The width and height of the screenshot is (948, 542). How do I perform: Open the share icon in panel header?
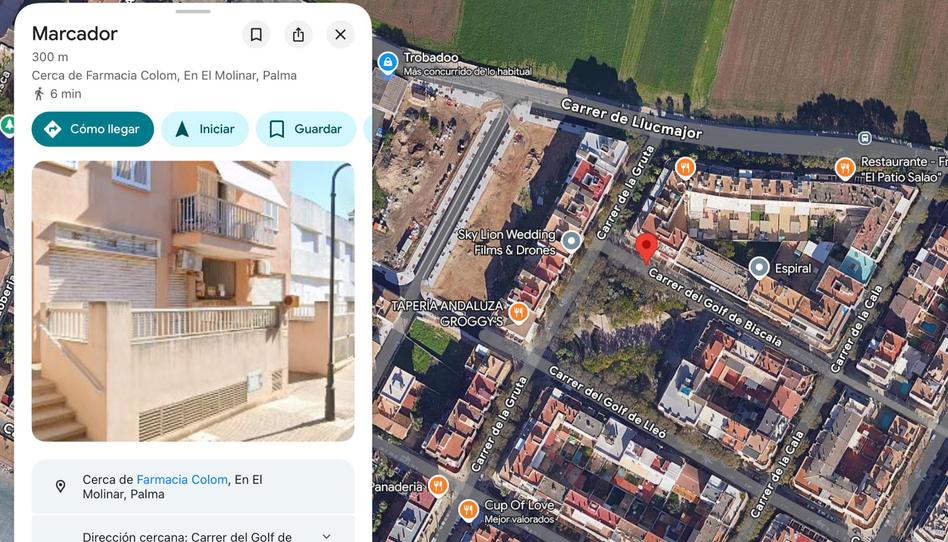click(298, 34)
